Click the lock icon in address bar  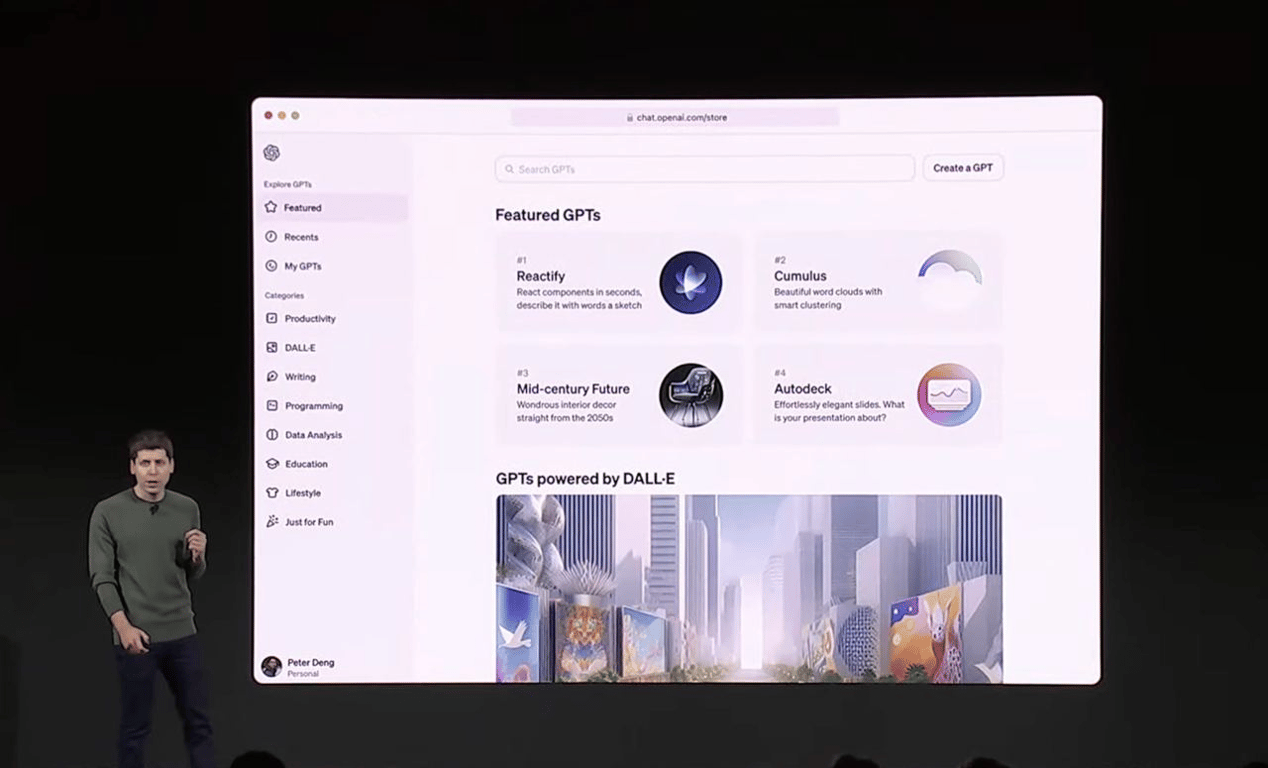(630, 117)
